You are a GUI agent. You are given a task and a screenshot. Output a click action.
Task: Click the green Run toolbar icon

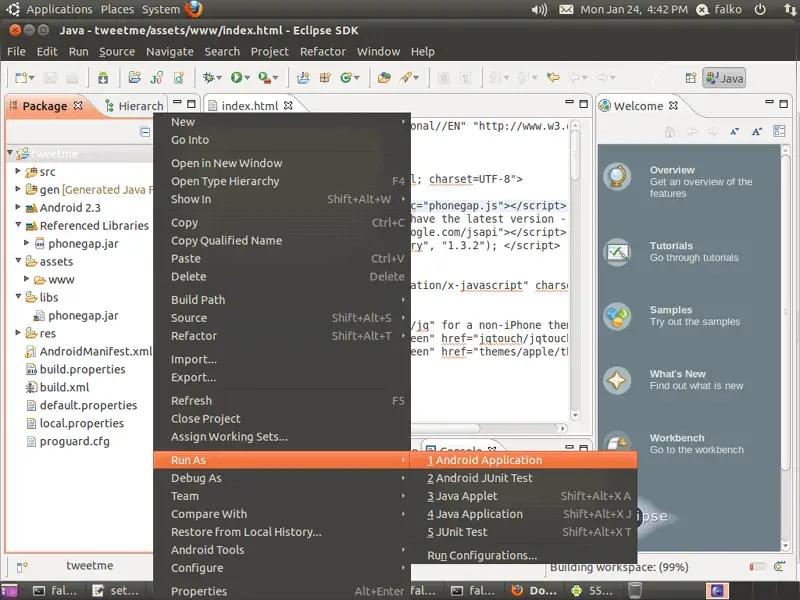pyautogui.click(x=236, y=78)
